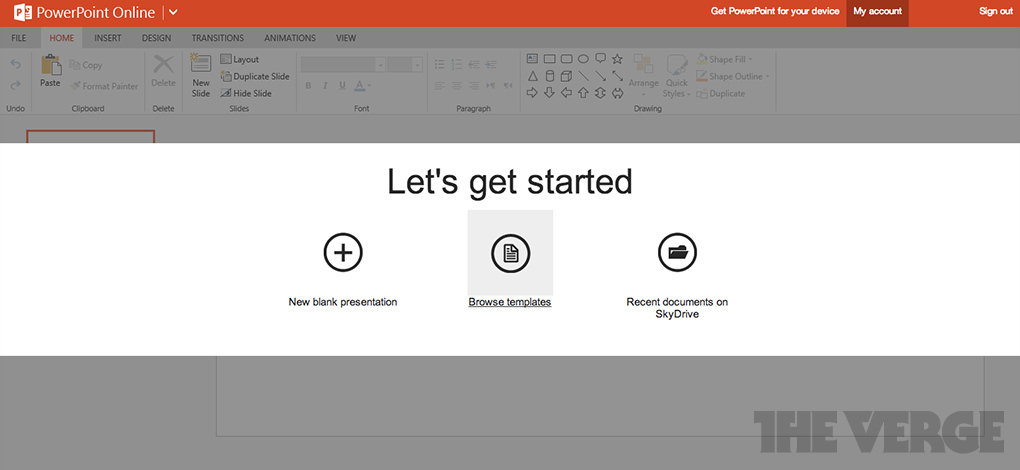Click the New blank presentation plus icon
Screen dimensions: 1020x470
click(x=342, y=253)
